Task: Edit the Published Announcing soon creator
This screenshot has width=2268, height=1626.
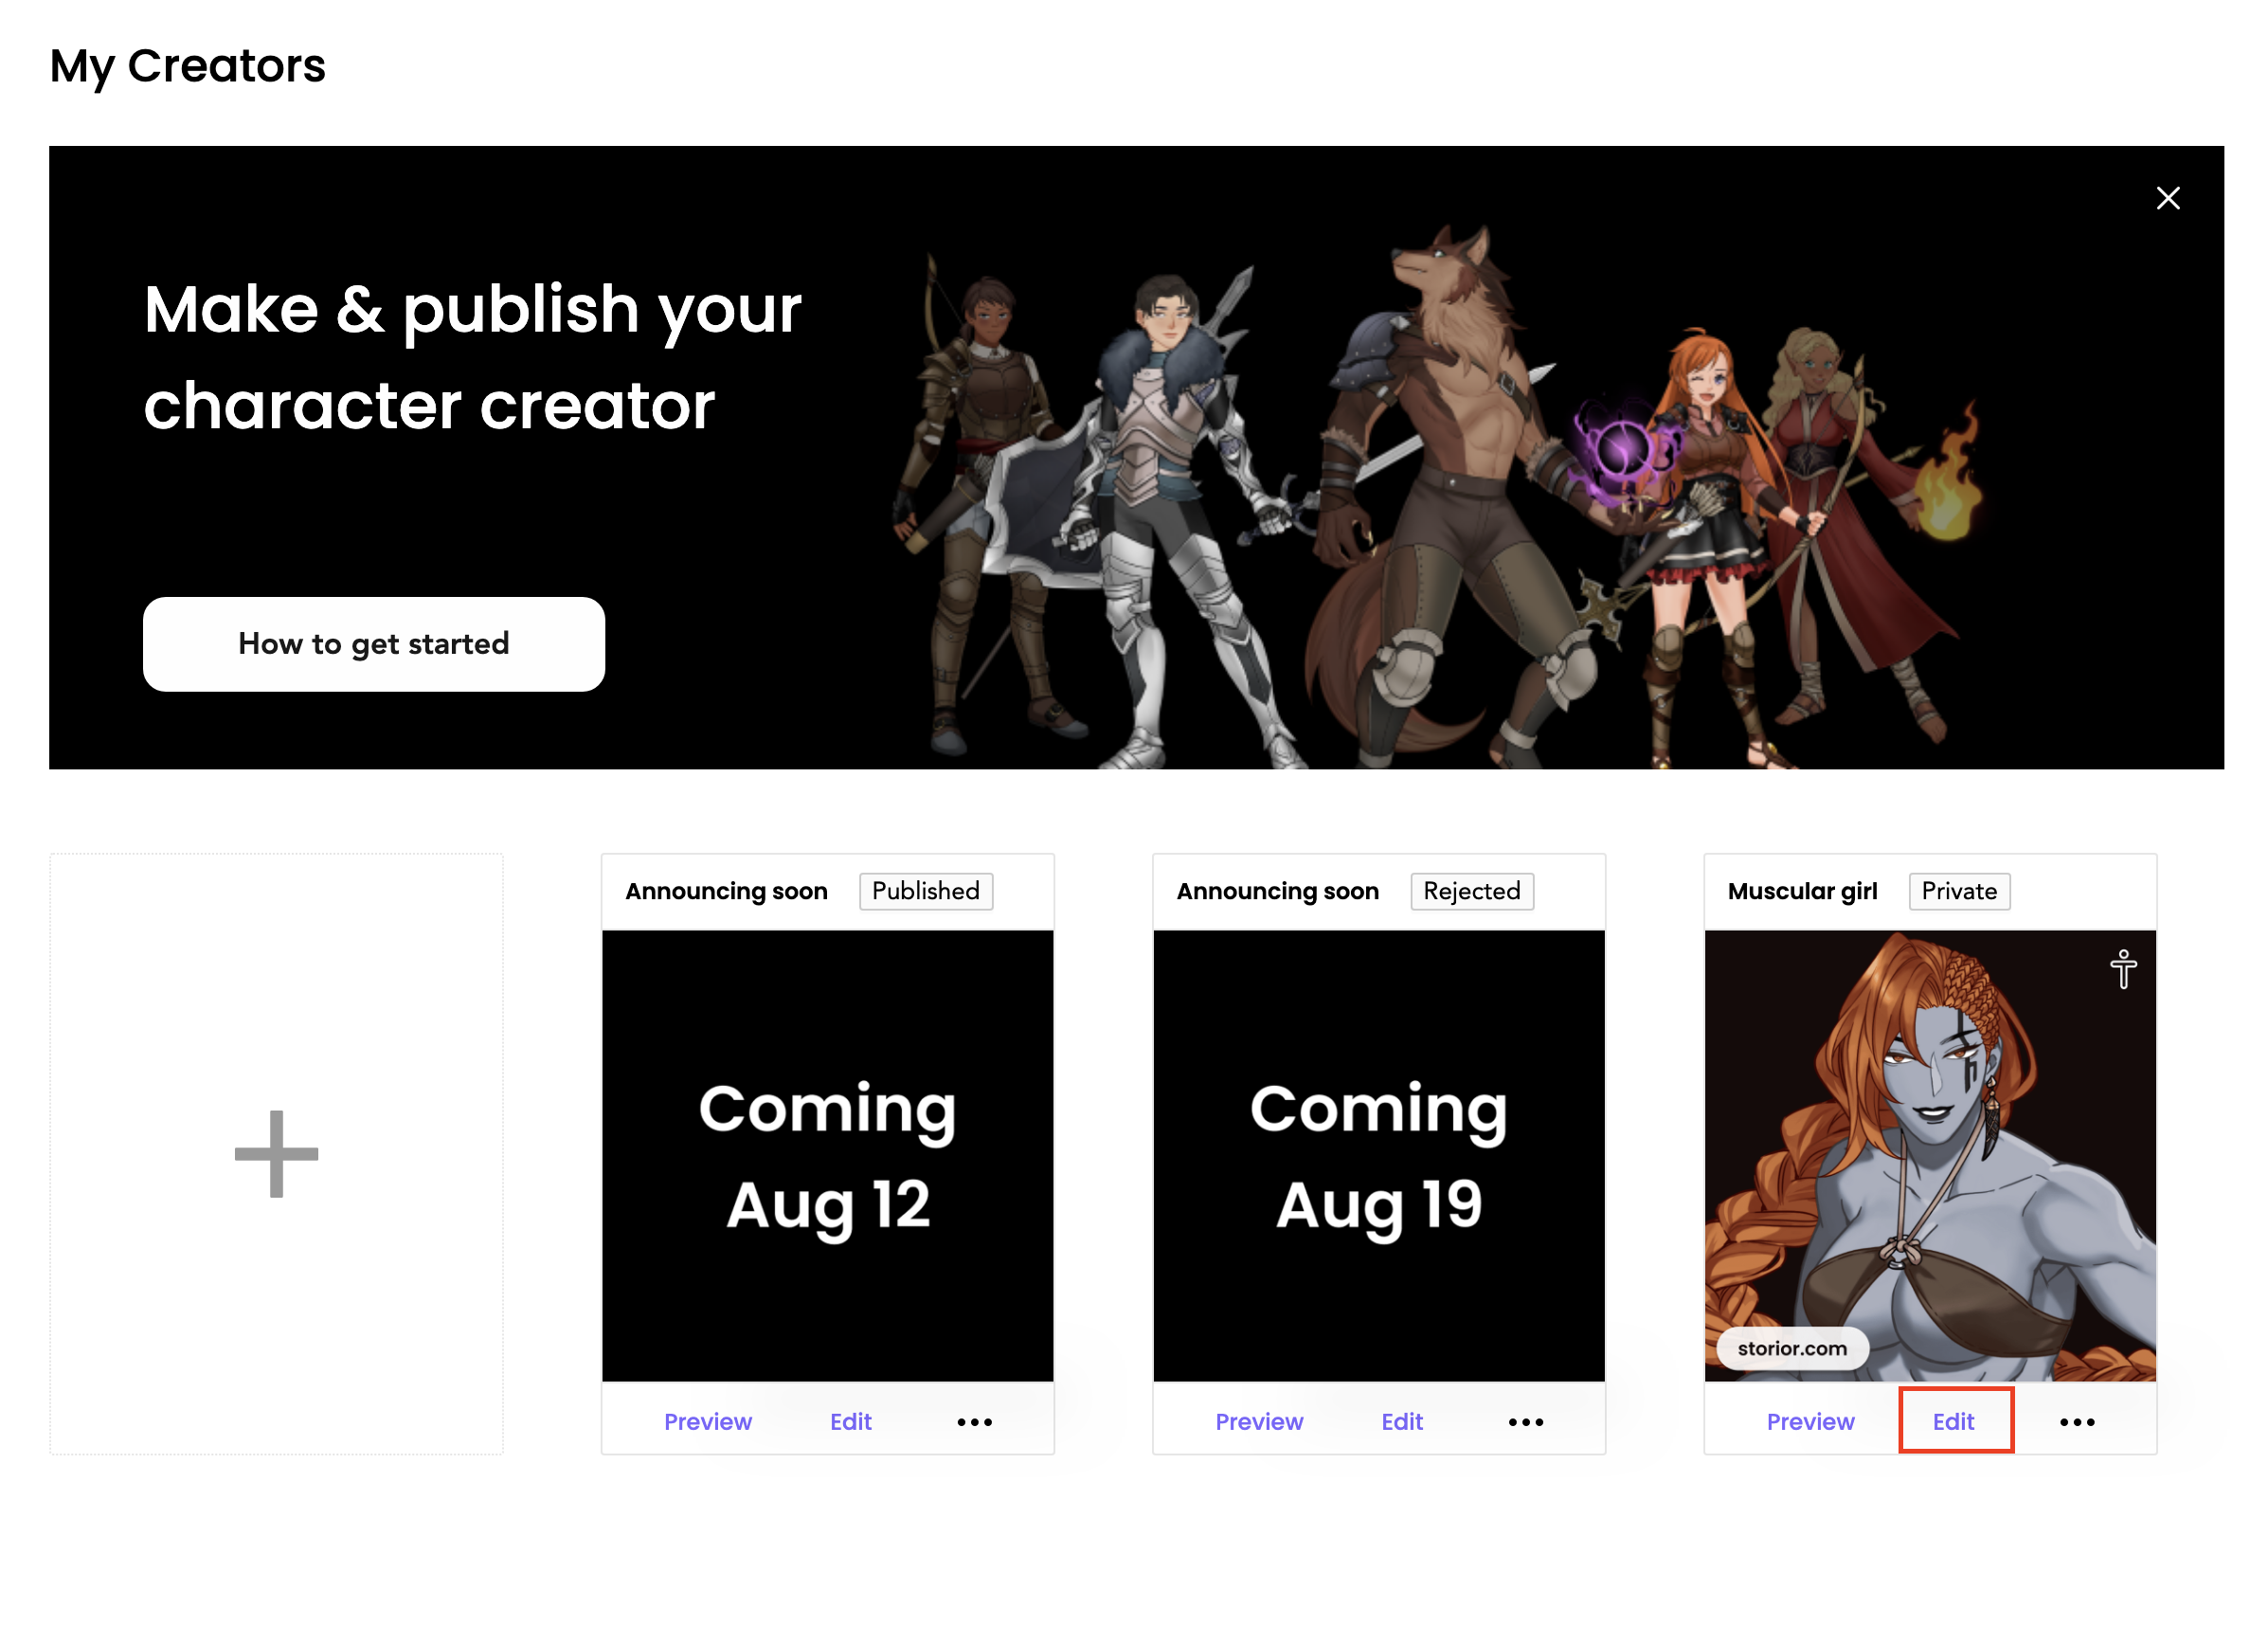Action: tap(850, 1421)
